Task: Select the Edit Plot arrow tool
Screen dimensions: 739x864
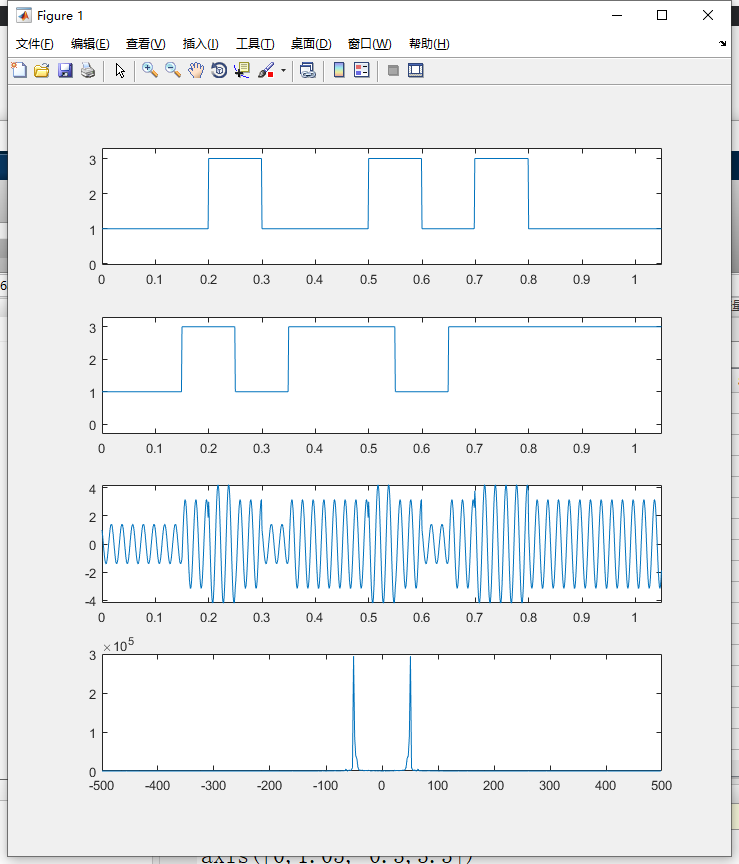Action: click(120, 70)
